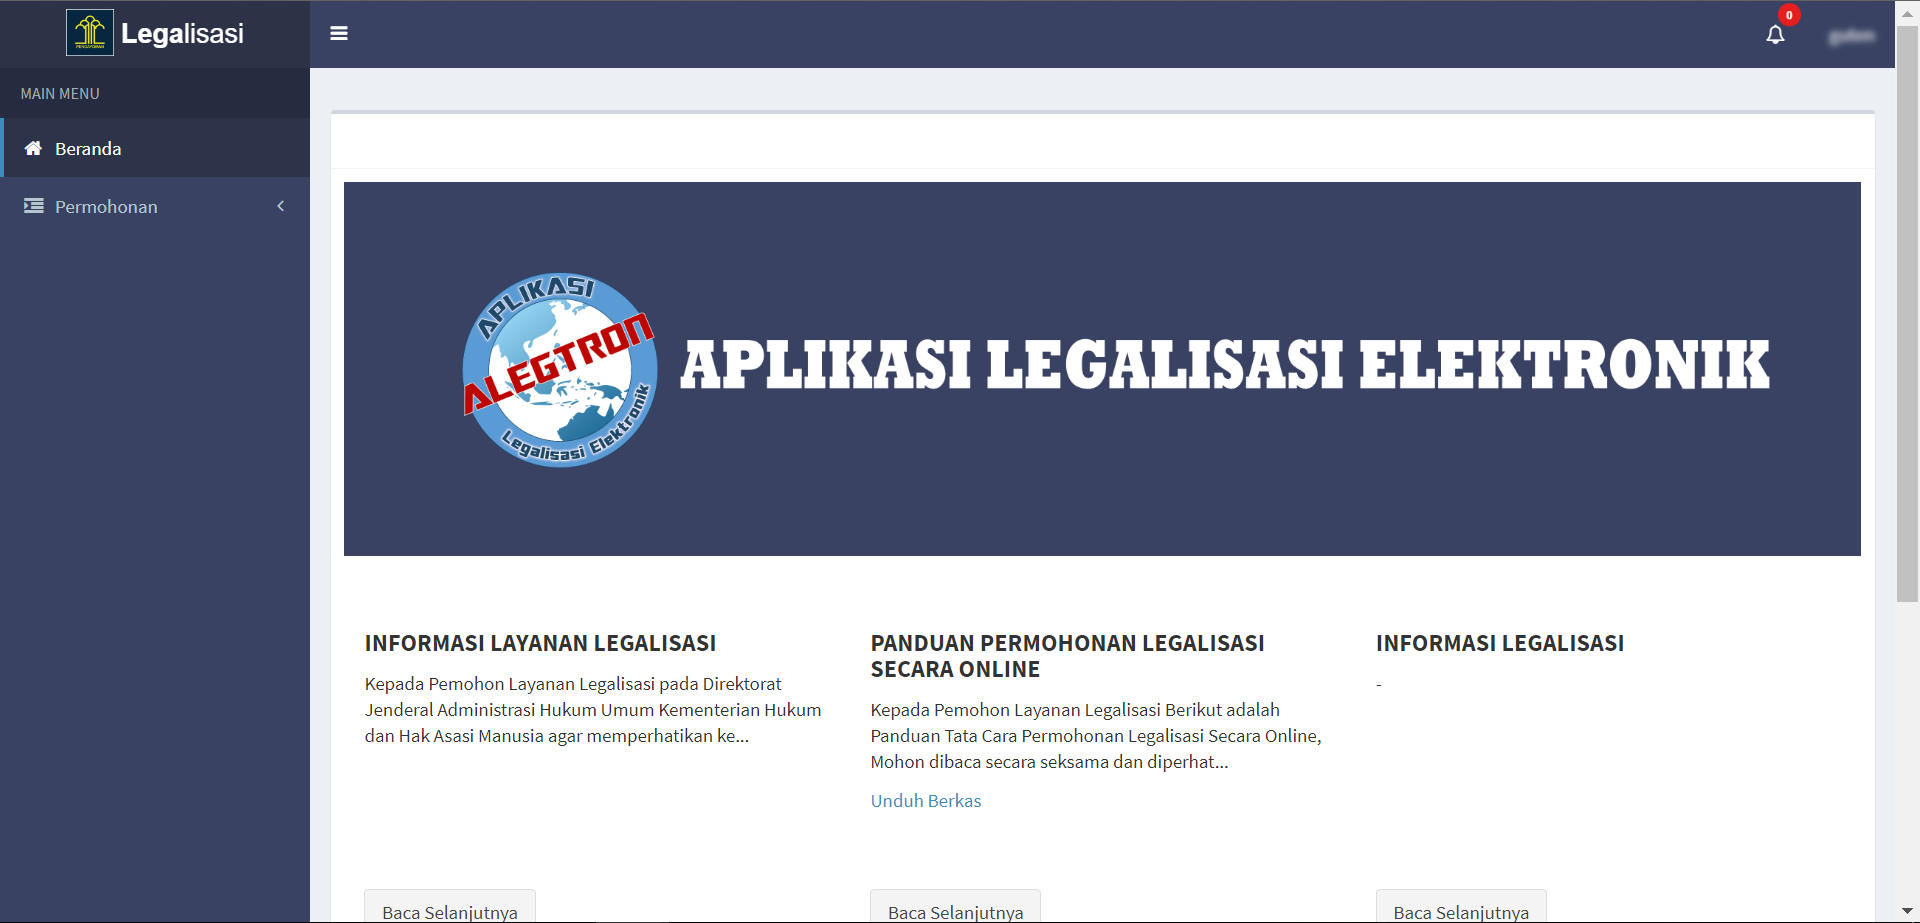Viewport: 1920px width, 923px height.
Task: Click the page scrollbar down arrow
Action: pyautogui.click(x=1907, y=911)
